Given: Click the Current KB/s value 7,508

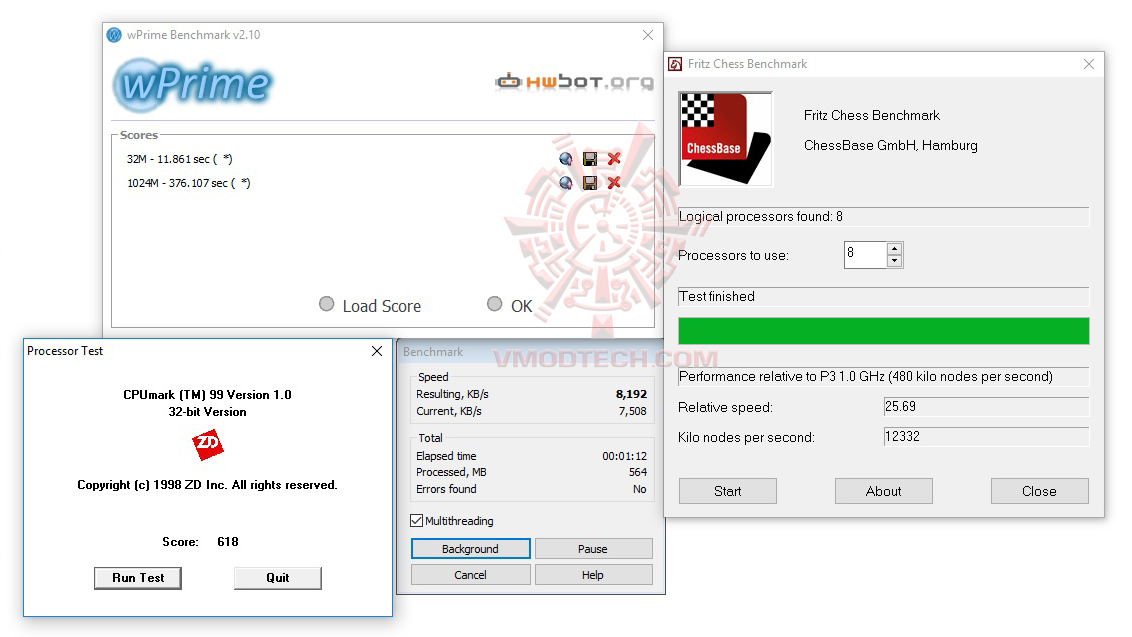Looking at the screenshot, I should click(x=633, y=411).
